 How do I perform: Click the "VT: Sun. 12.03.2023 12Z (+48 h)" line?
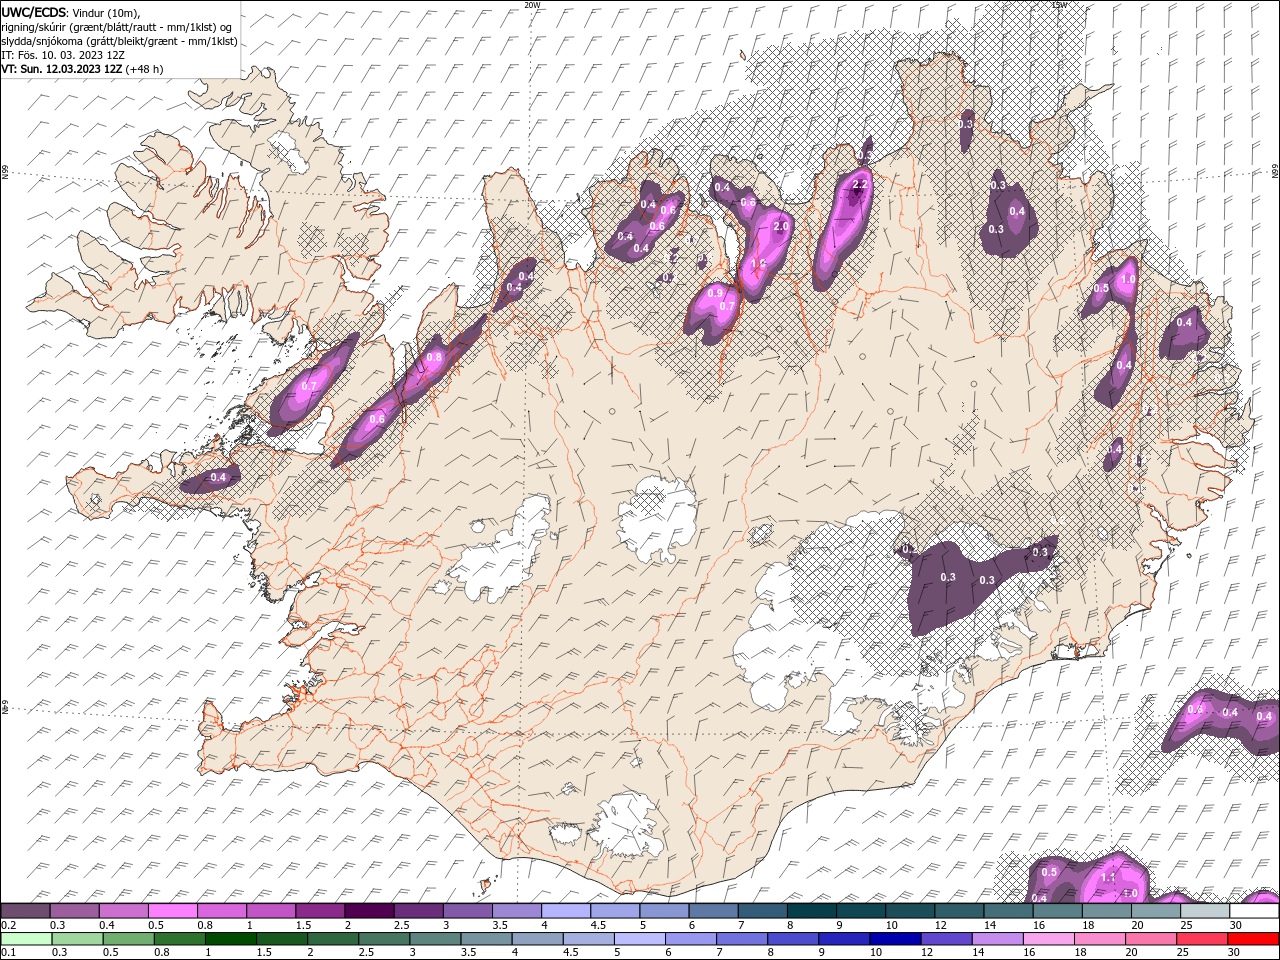point(82,69)
